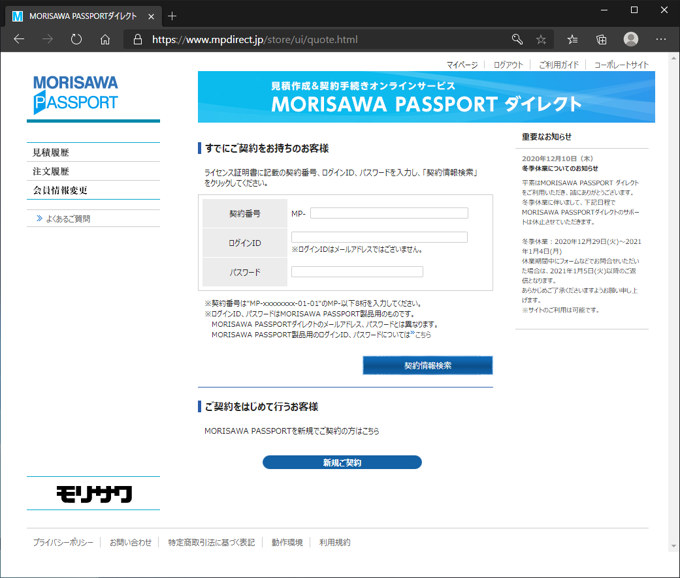
Task: Open browser settings and more menu
Action: (661, 39)
